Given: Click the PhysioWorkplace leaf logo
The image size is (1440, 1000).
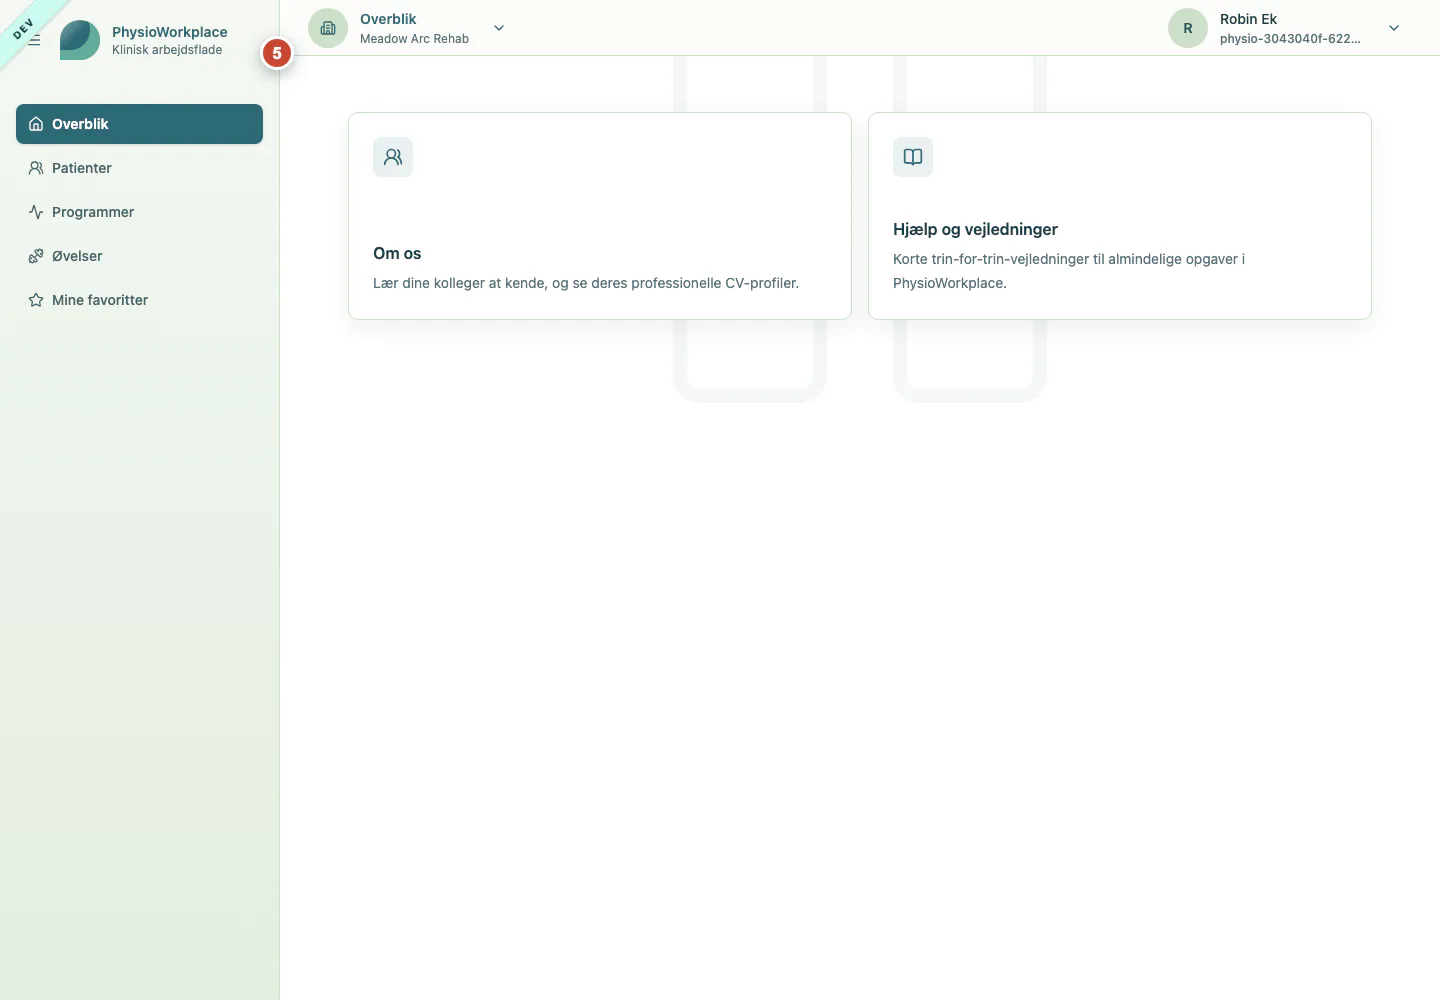Looking at the screenshot, I should point(80,40).
